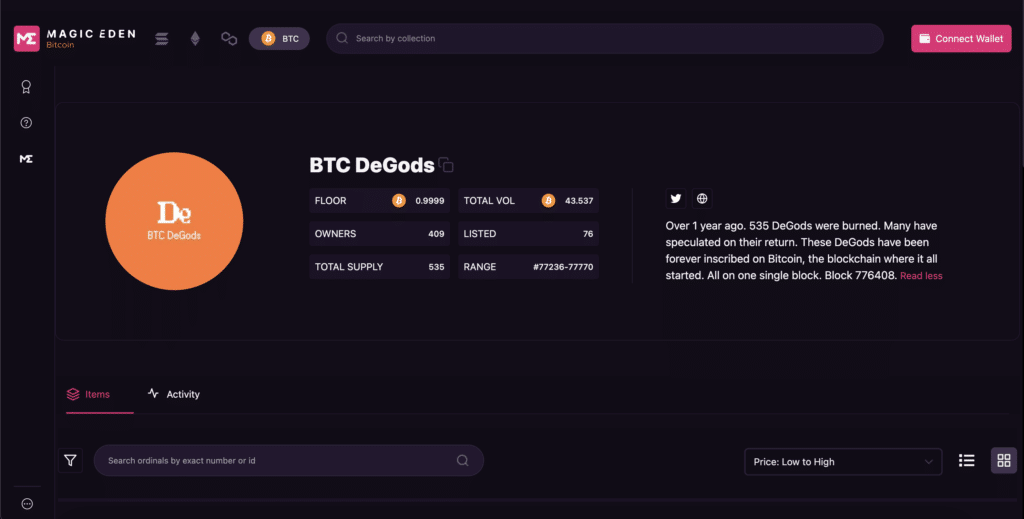
Task: Switch to list view layout
Action: [967, 460]
